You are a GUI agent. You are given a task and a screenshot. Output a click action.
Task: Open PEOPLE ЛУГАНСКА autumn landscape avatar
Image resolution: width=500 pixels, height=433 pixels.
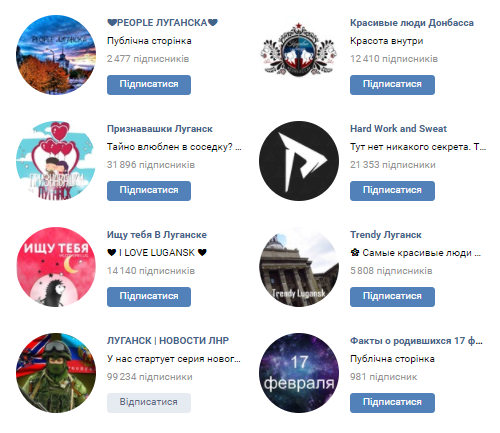[x=56, y=55]
